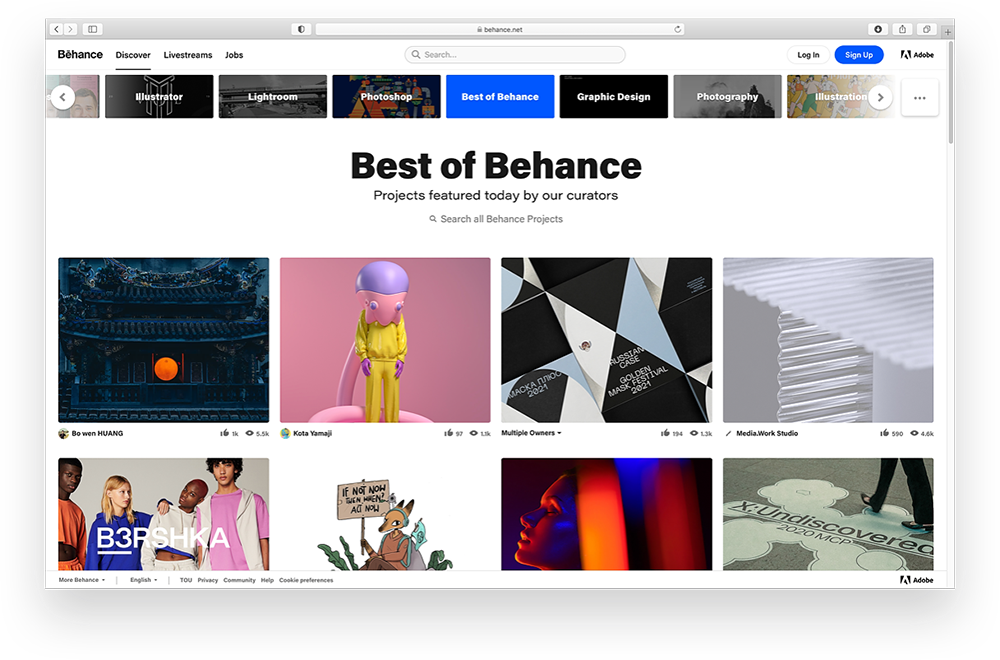The image size is (1000, 660).
Task: Open the Livestreams tab
Action: [x=188, y=55]
